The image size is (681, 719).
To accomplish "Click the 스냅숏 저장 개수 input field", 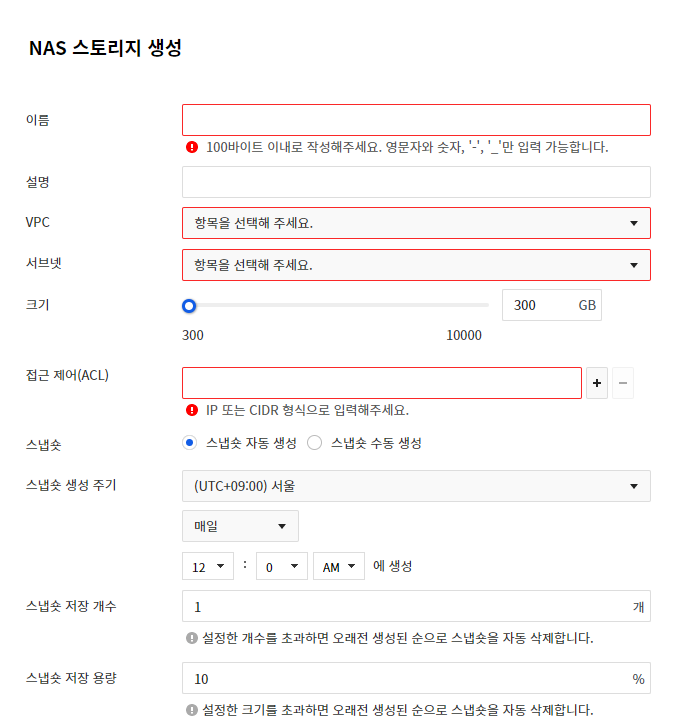I will (x=416, y=606).
